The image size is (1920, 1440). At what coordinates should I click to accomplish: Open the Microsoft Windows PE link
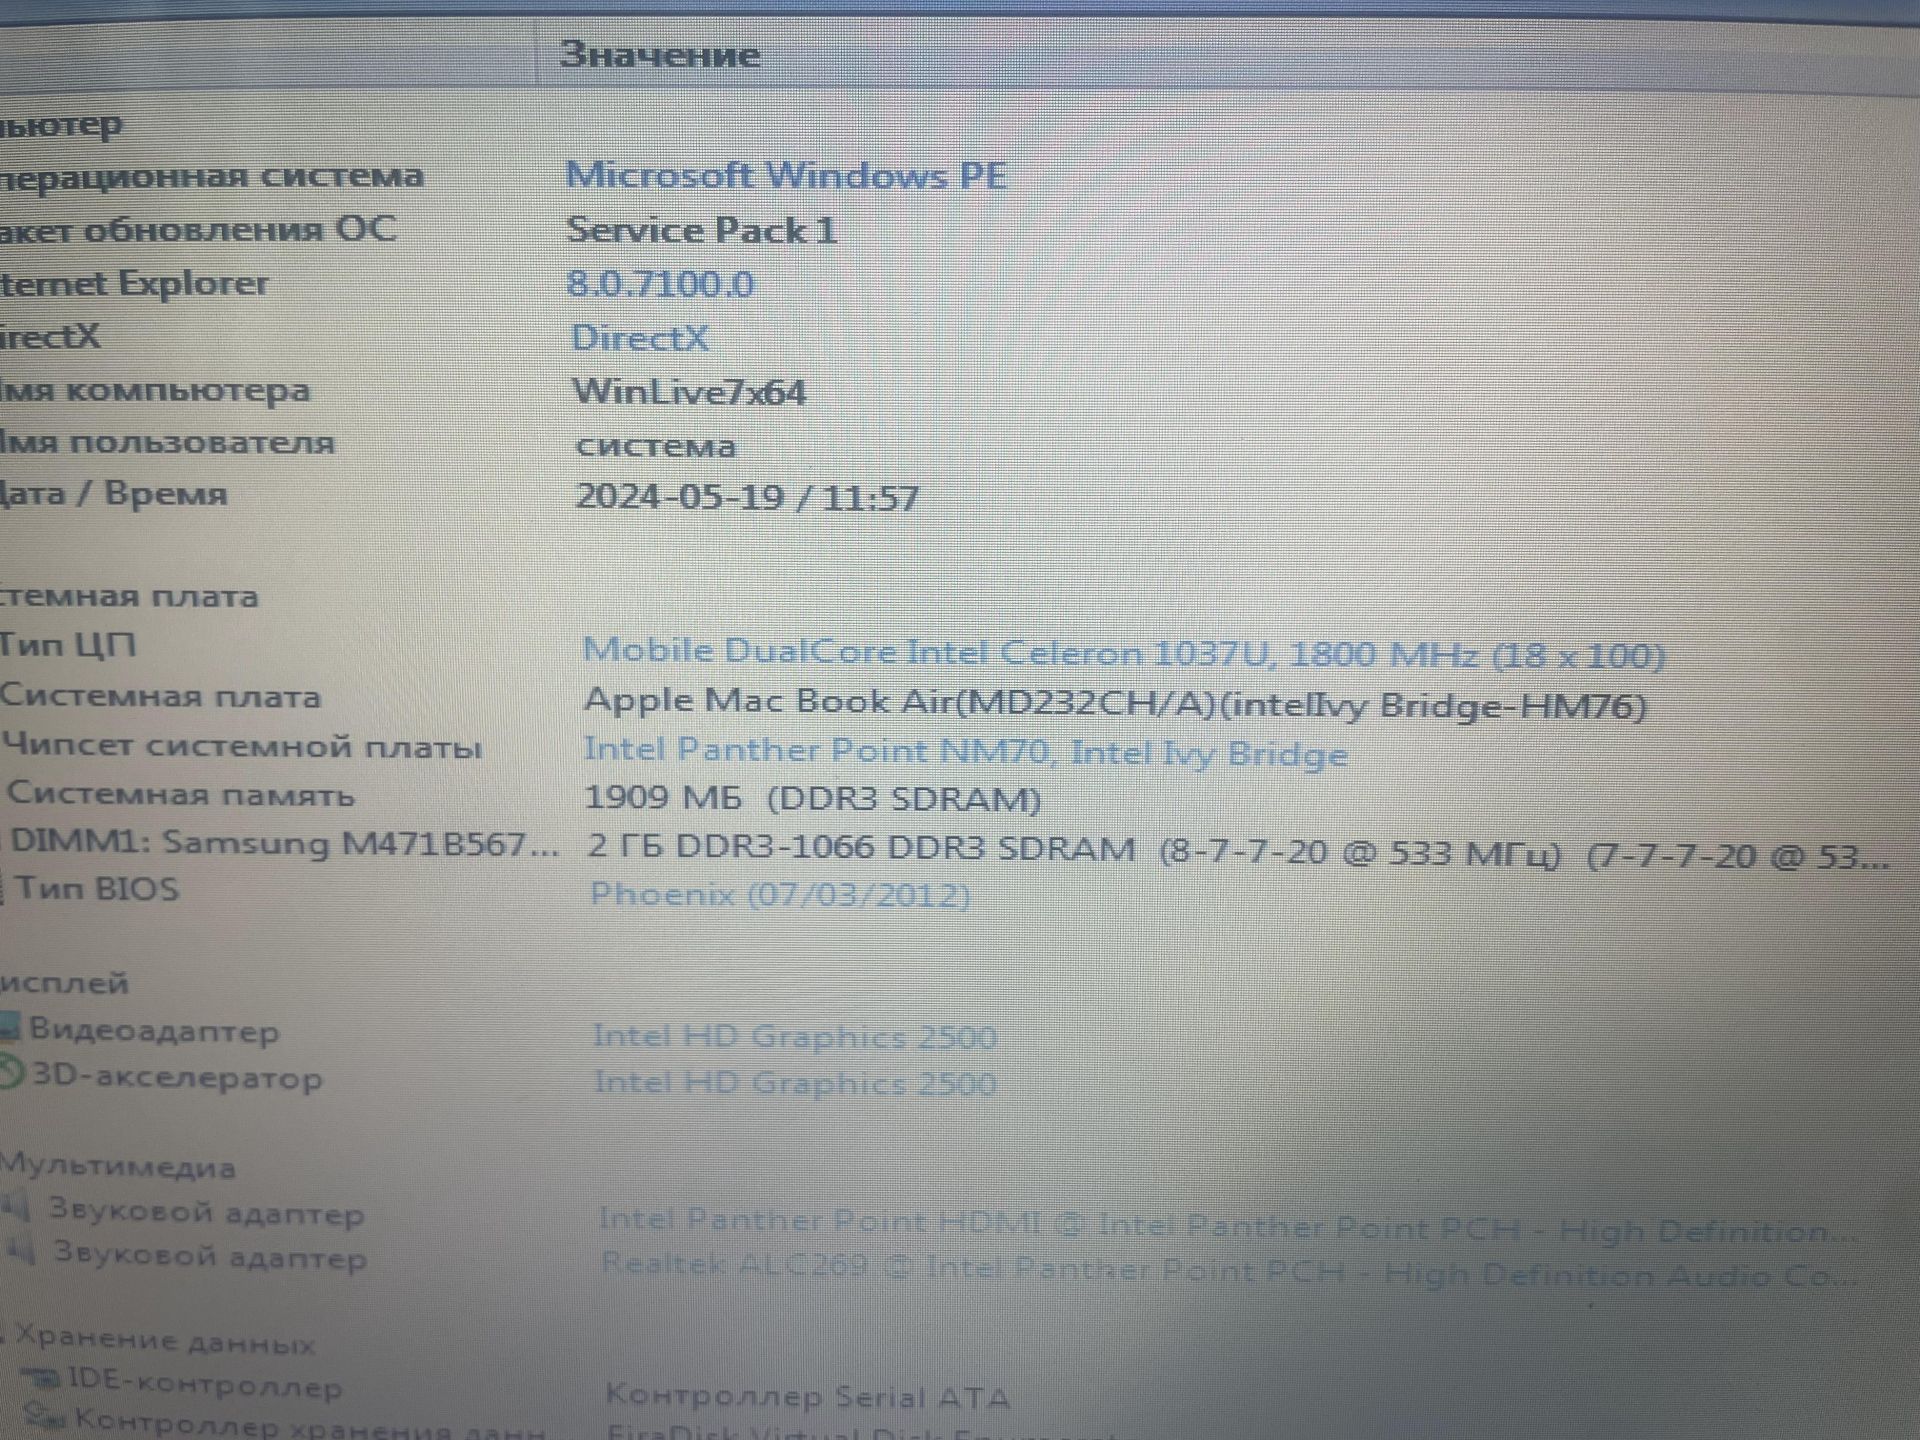coord(786,176)
